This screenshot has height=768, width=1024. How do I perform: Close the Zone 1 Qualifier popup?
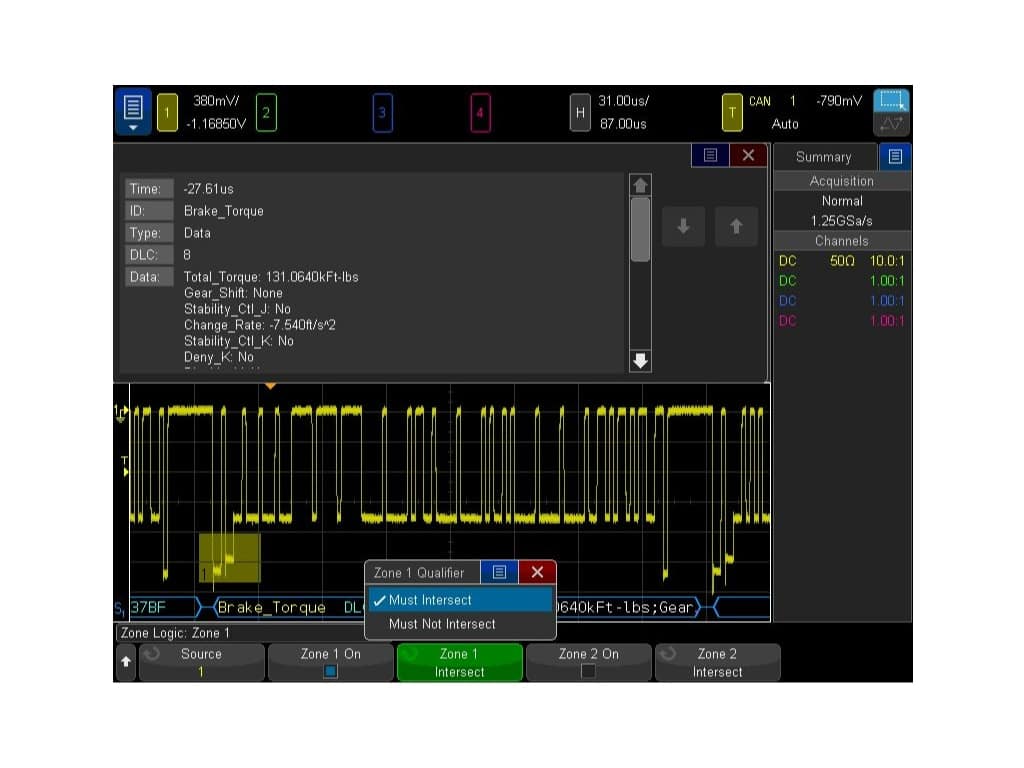537,572
